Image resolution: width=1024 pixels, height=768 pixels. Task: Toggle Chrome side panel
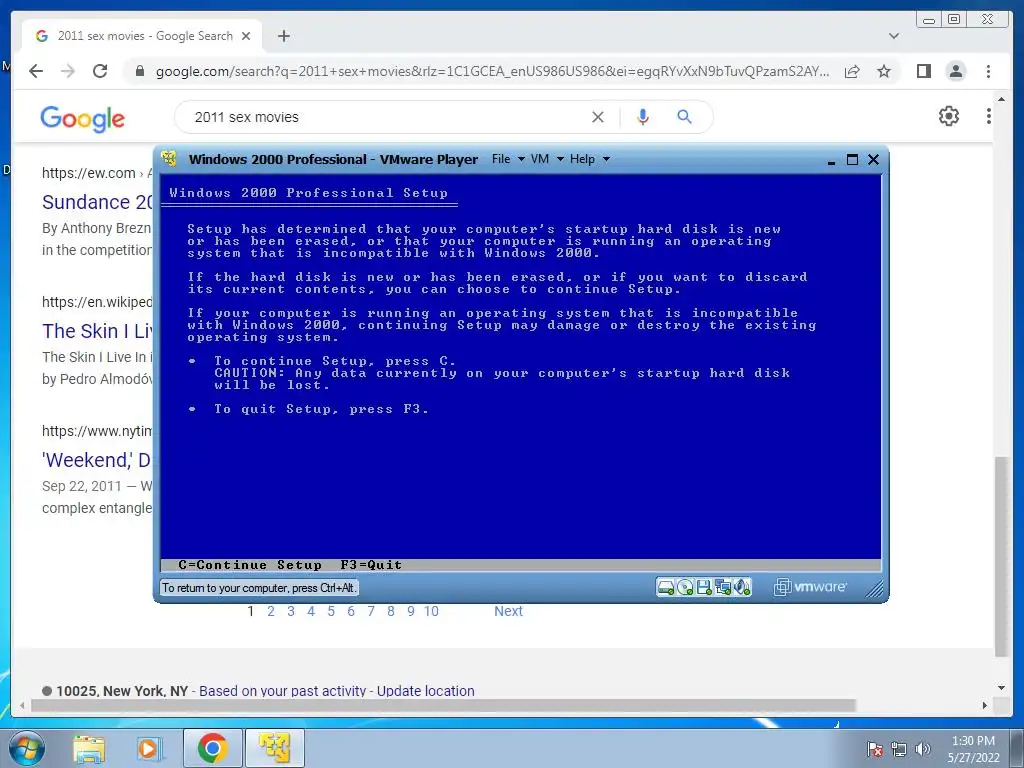tap(923, 71)
